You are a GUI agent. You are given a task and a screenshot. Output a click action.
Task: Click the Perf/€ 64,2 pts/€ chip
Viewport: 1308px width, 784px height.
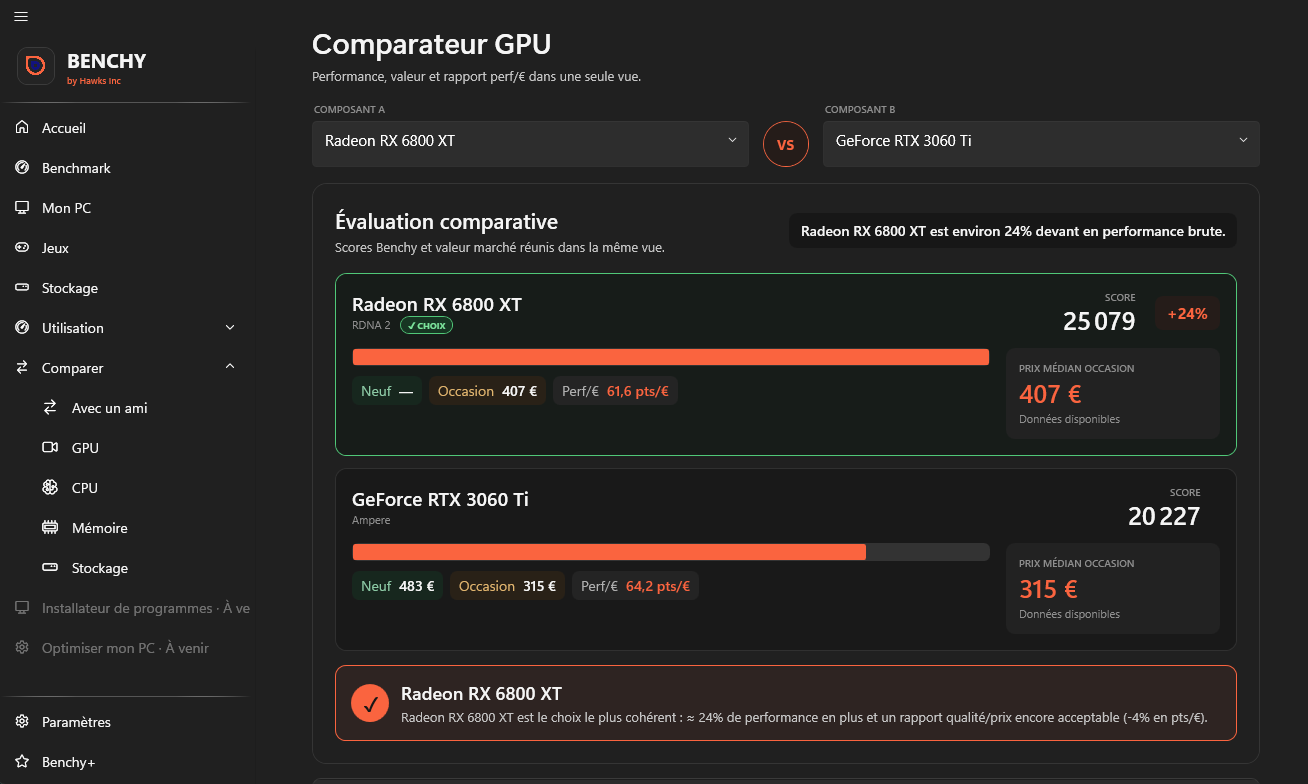pos(636,586)
